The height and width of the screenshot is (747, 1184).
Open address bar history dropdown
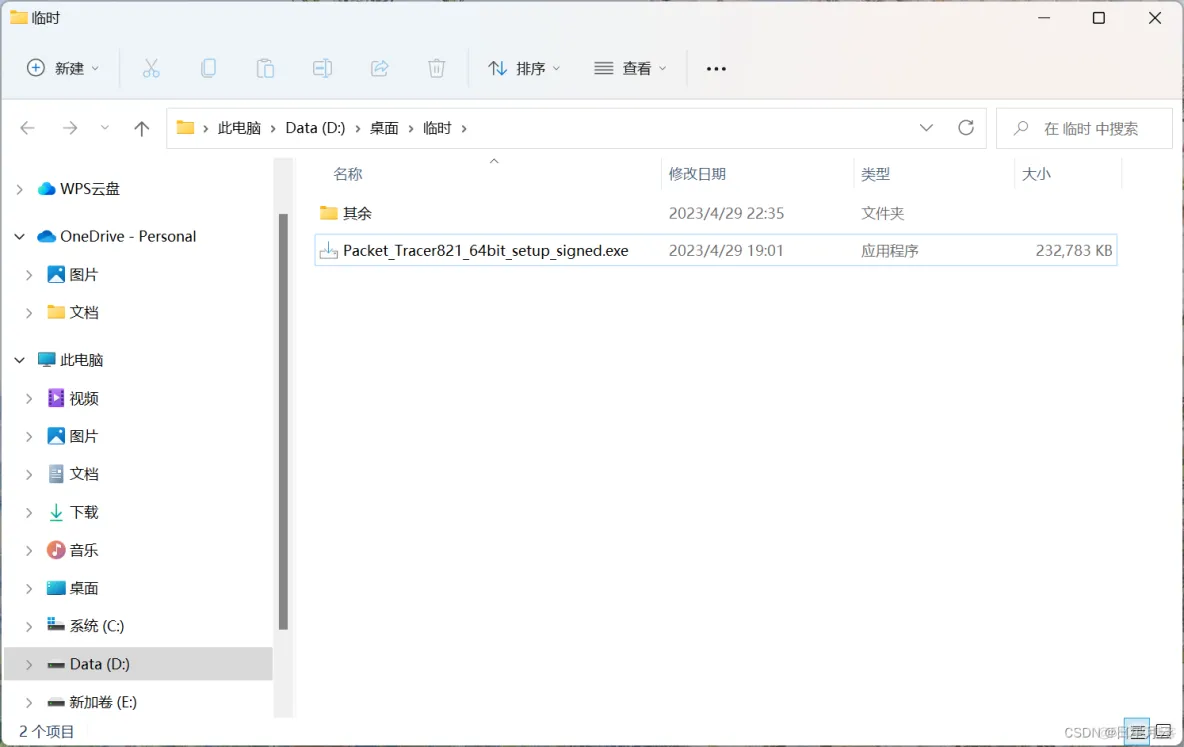(927, 128)
